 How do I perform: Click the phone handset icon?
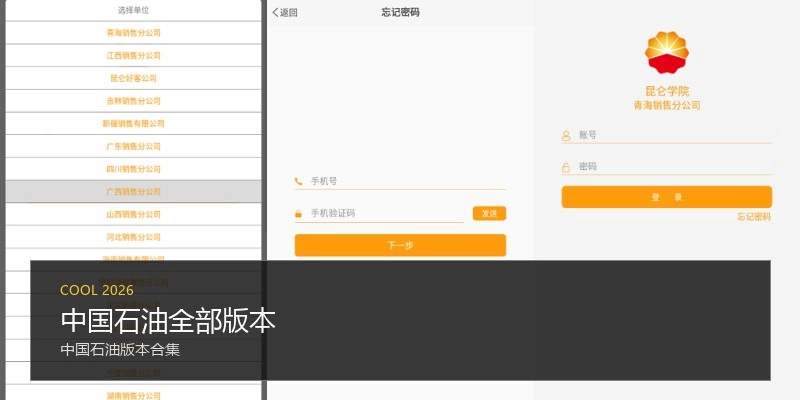coord(298,181)
